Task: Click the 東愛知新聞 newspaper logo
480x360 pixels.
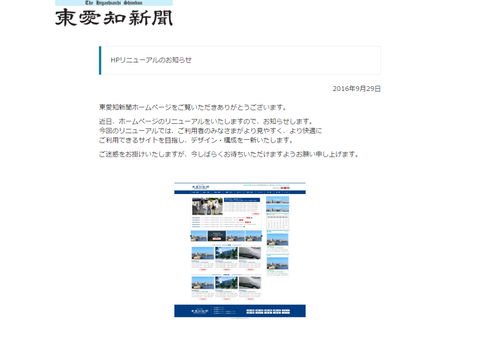Action: (114, 18)
